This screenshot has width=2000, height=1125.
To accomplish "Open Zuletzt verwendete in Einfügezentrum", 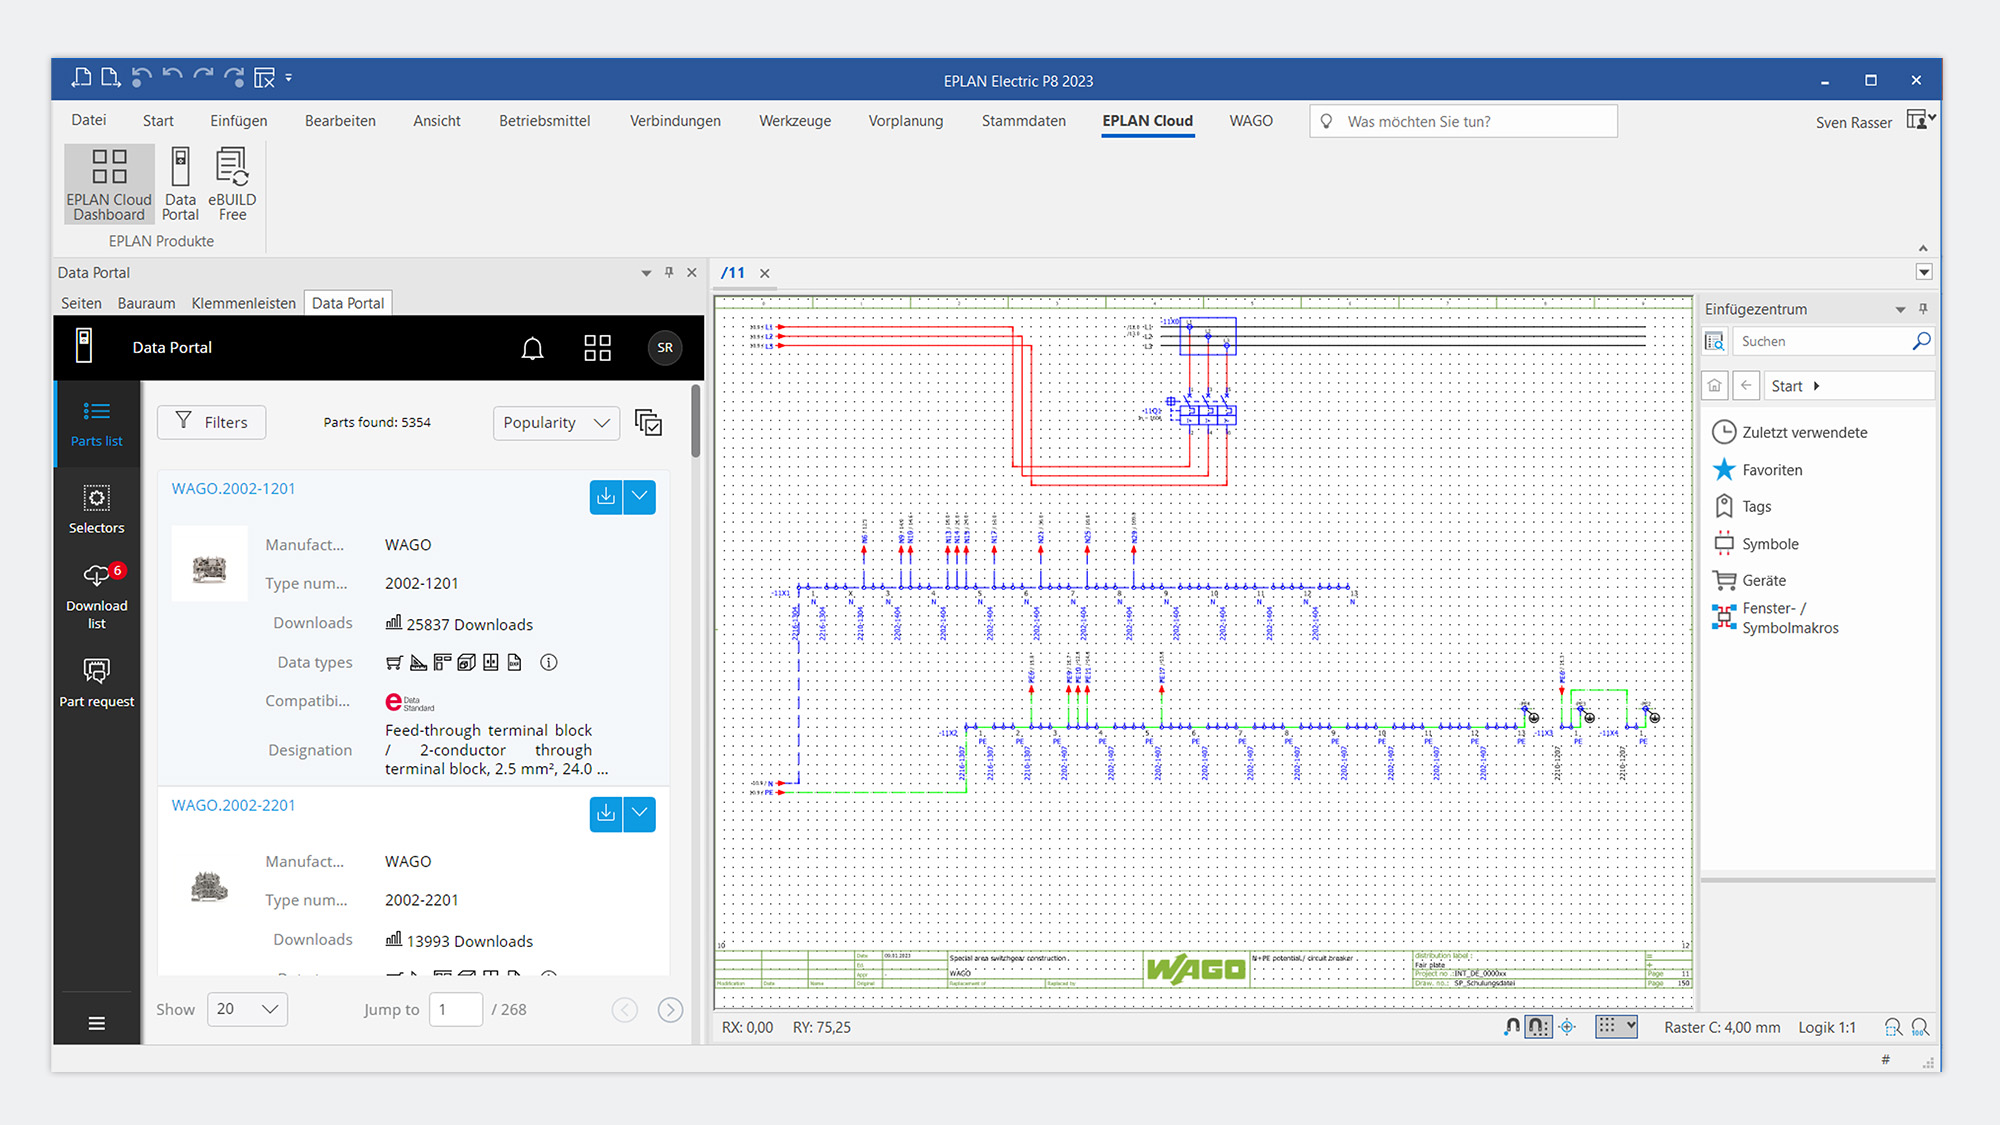I will click(x=1790, y=432).
